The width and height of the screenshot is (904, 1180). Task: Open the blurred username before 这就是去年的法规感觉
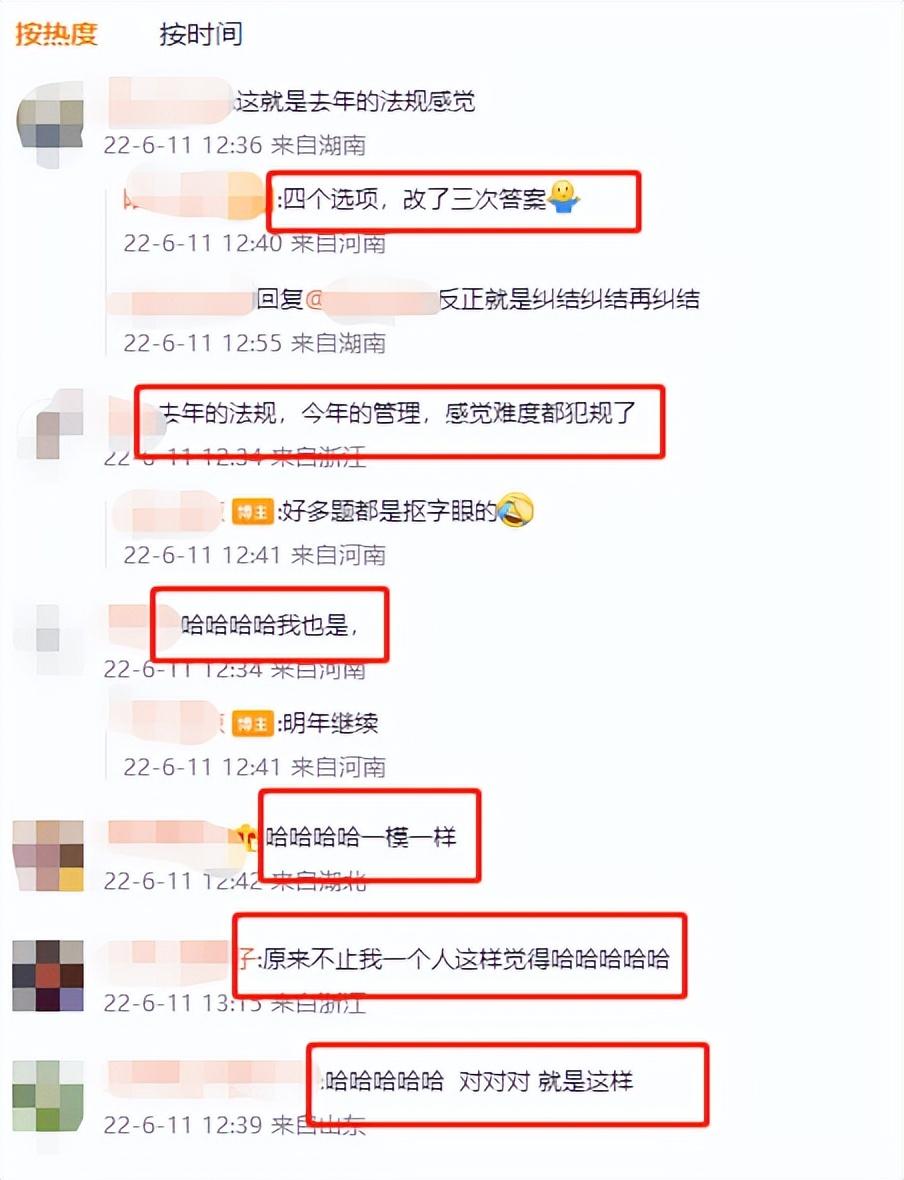(x=170, y=101)
